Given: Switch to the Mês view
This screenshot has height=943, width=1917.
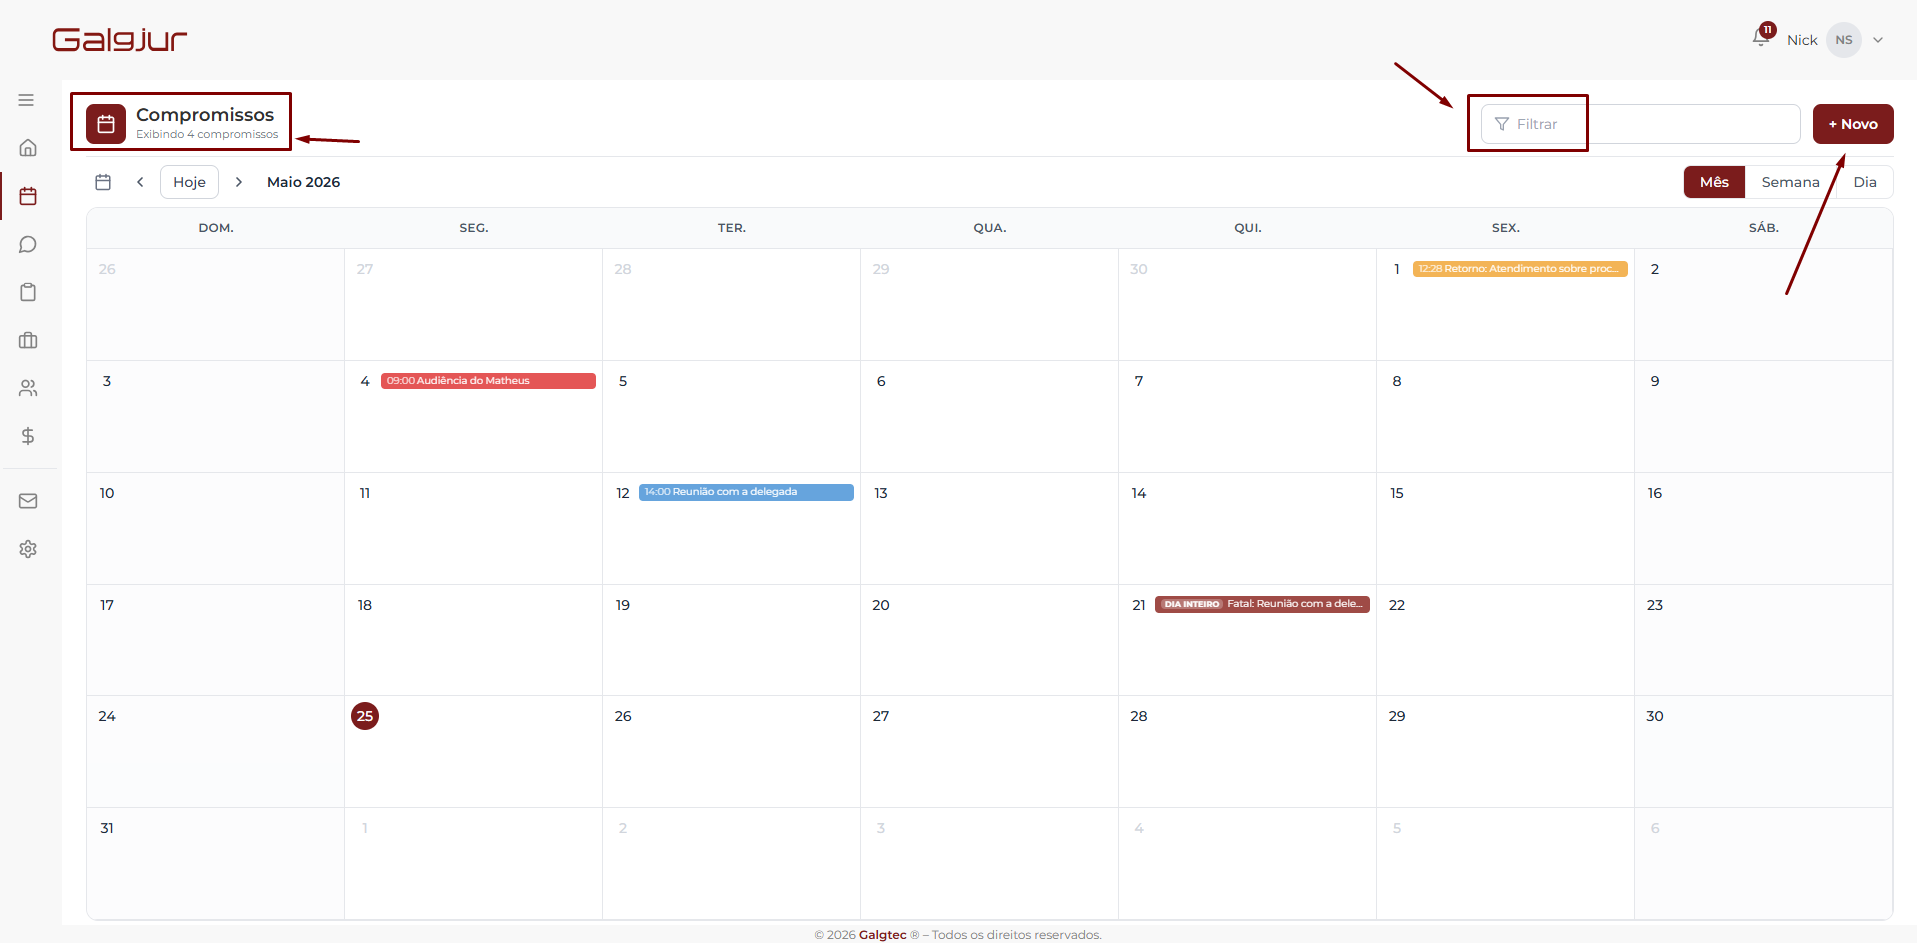Looking at the screenshot, I should coord(1714,182).
